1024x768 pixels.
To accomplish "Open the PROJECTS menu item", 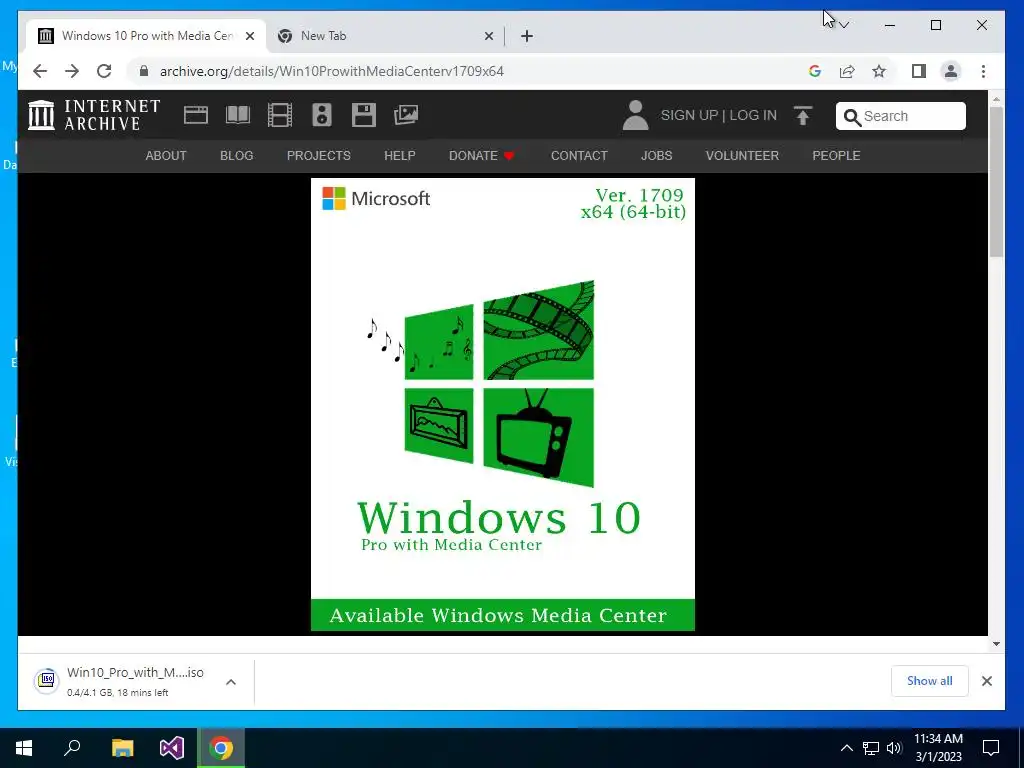I will click(x=319, y=155).
